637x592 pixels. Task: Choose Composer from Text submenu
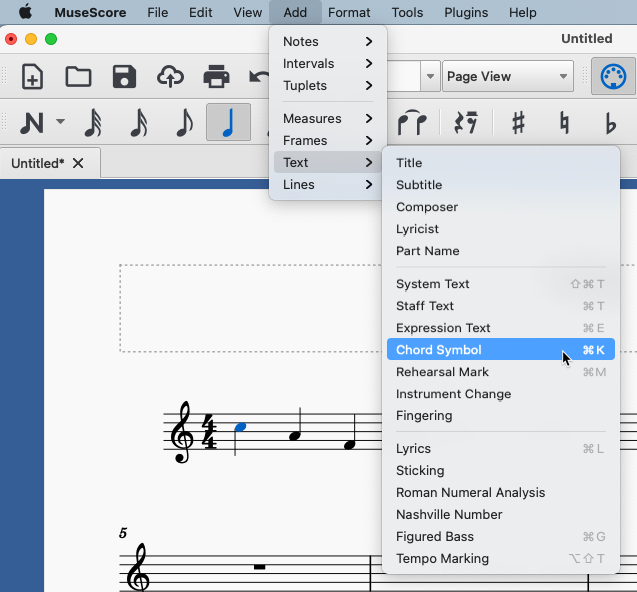500,207
